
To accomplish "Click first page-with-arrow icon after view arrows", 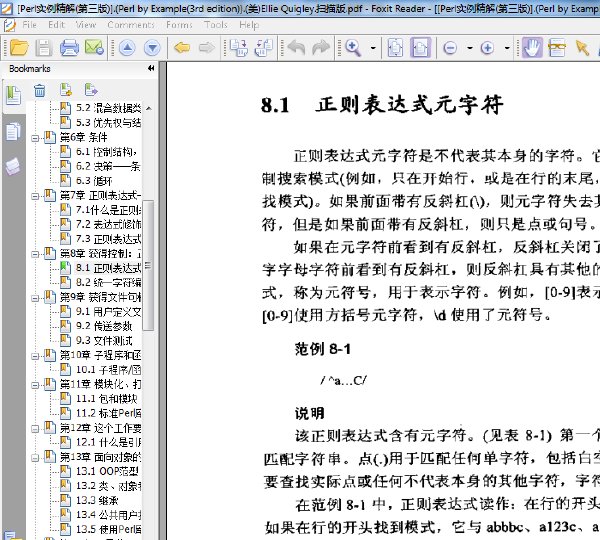I will point(239,48).
